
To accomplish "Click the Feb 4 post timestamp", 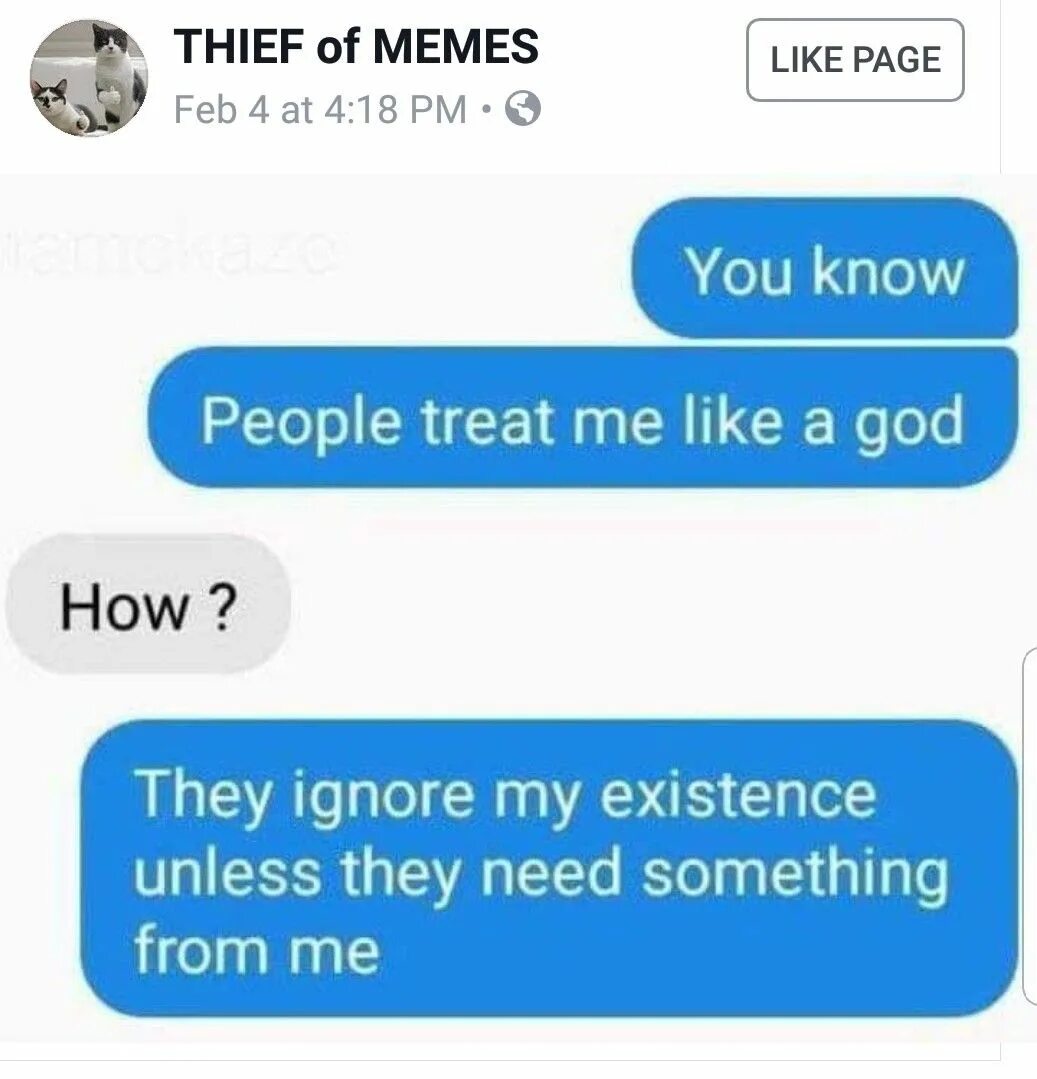I will click(320, 109).
